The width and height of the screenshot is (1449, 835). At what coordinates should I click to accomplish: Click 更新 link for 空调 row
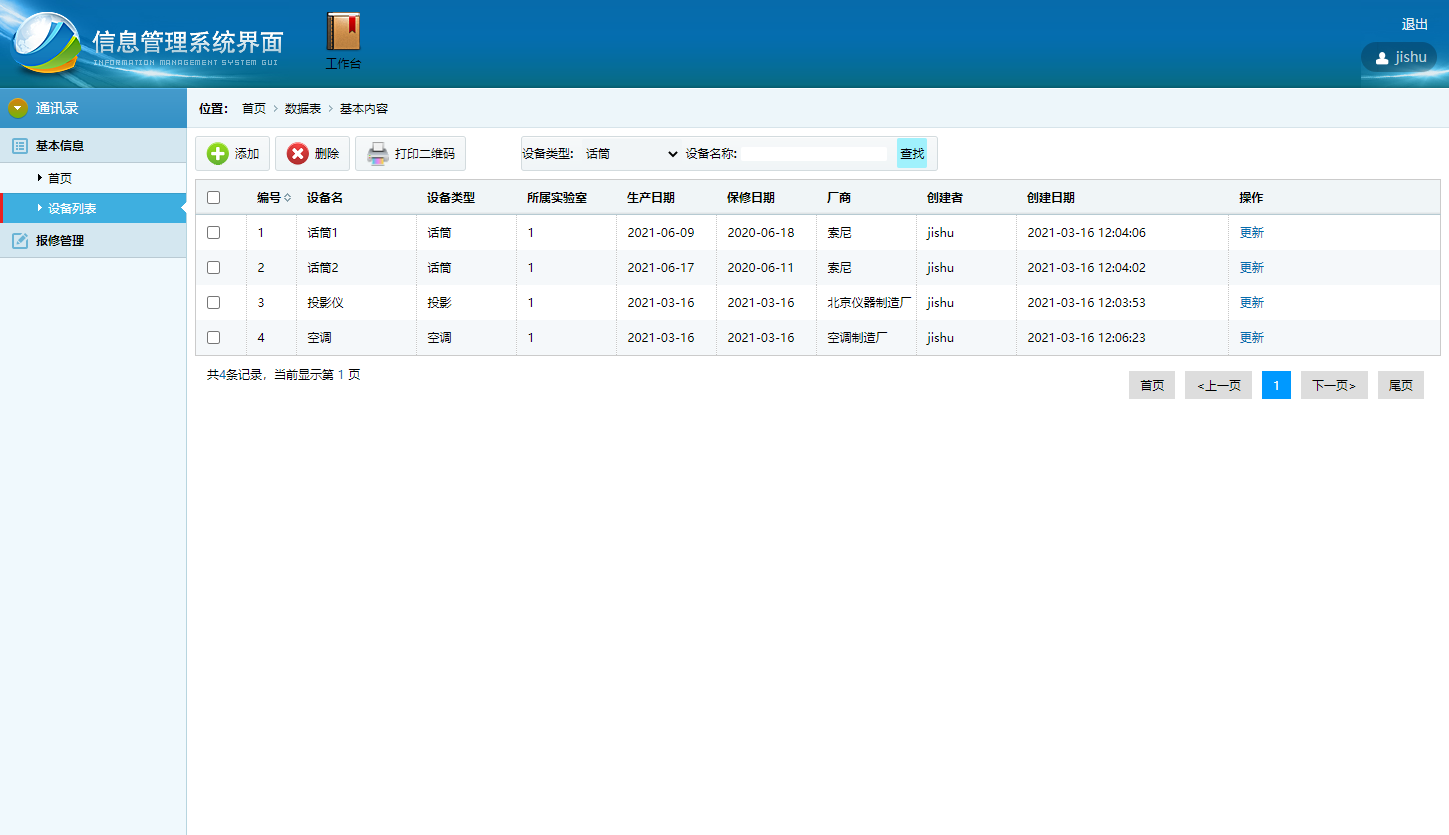coord(1251,338)
